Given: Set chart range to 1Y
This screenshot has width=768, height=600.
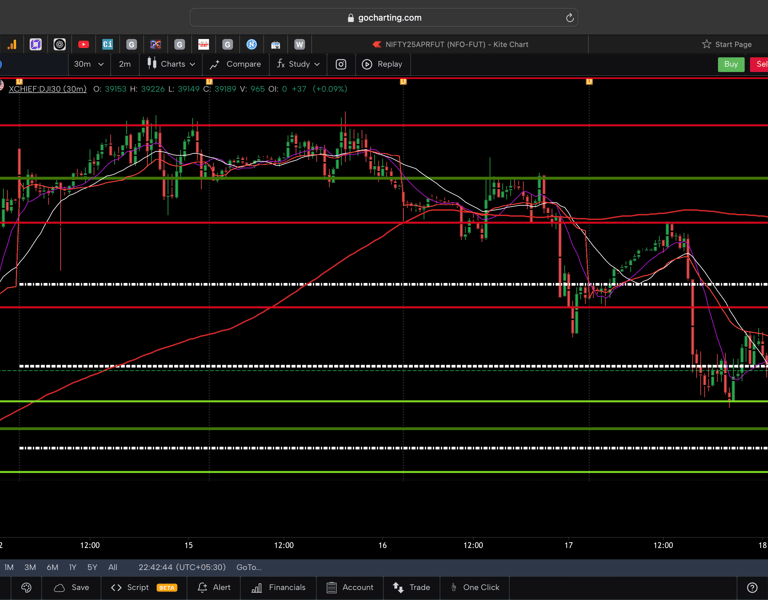Looking at the screenshot, I should pyautogui.click(x=73, y=567).
